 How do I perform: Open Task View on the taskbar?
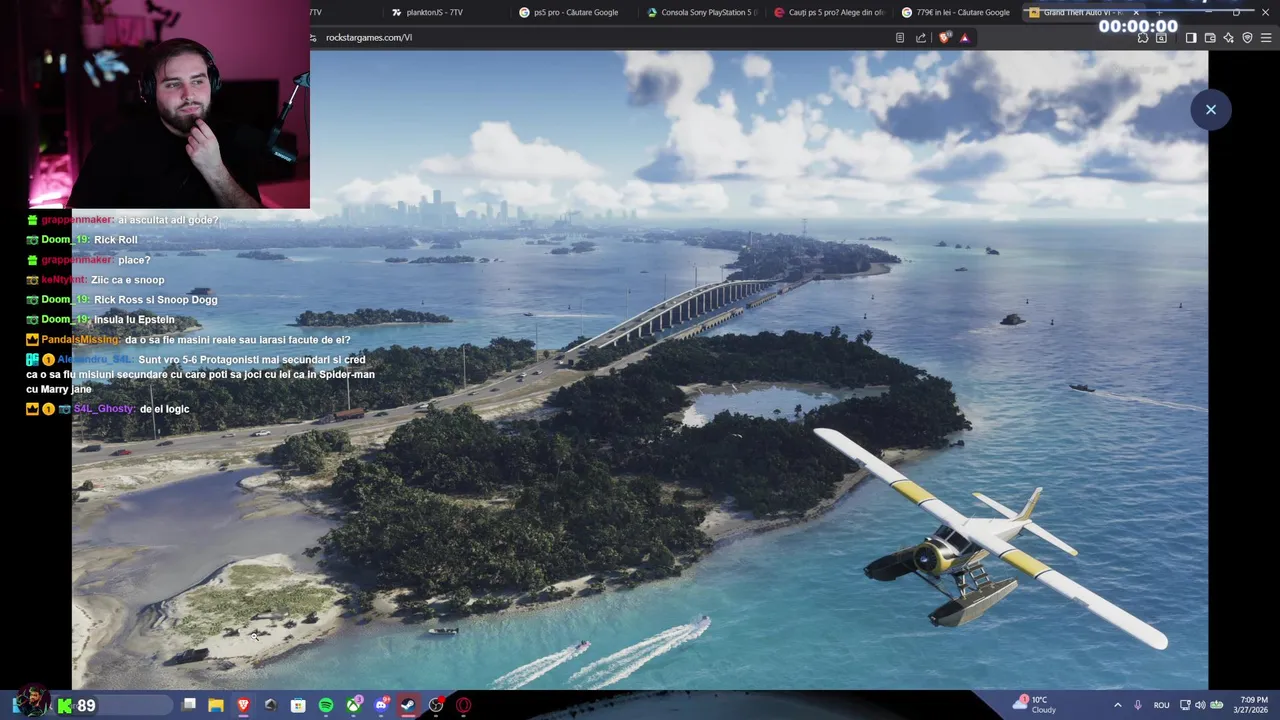click(188, 705)
